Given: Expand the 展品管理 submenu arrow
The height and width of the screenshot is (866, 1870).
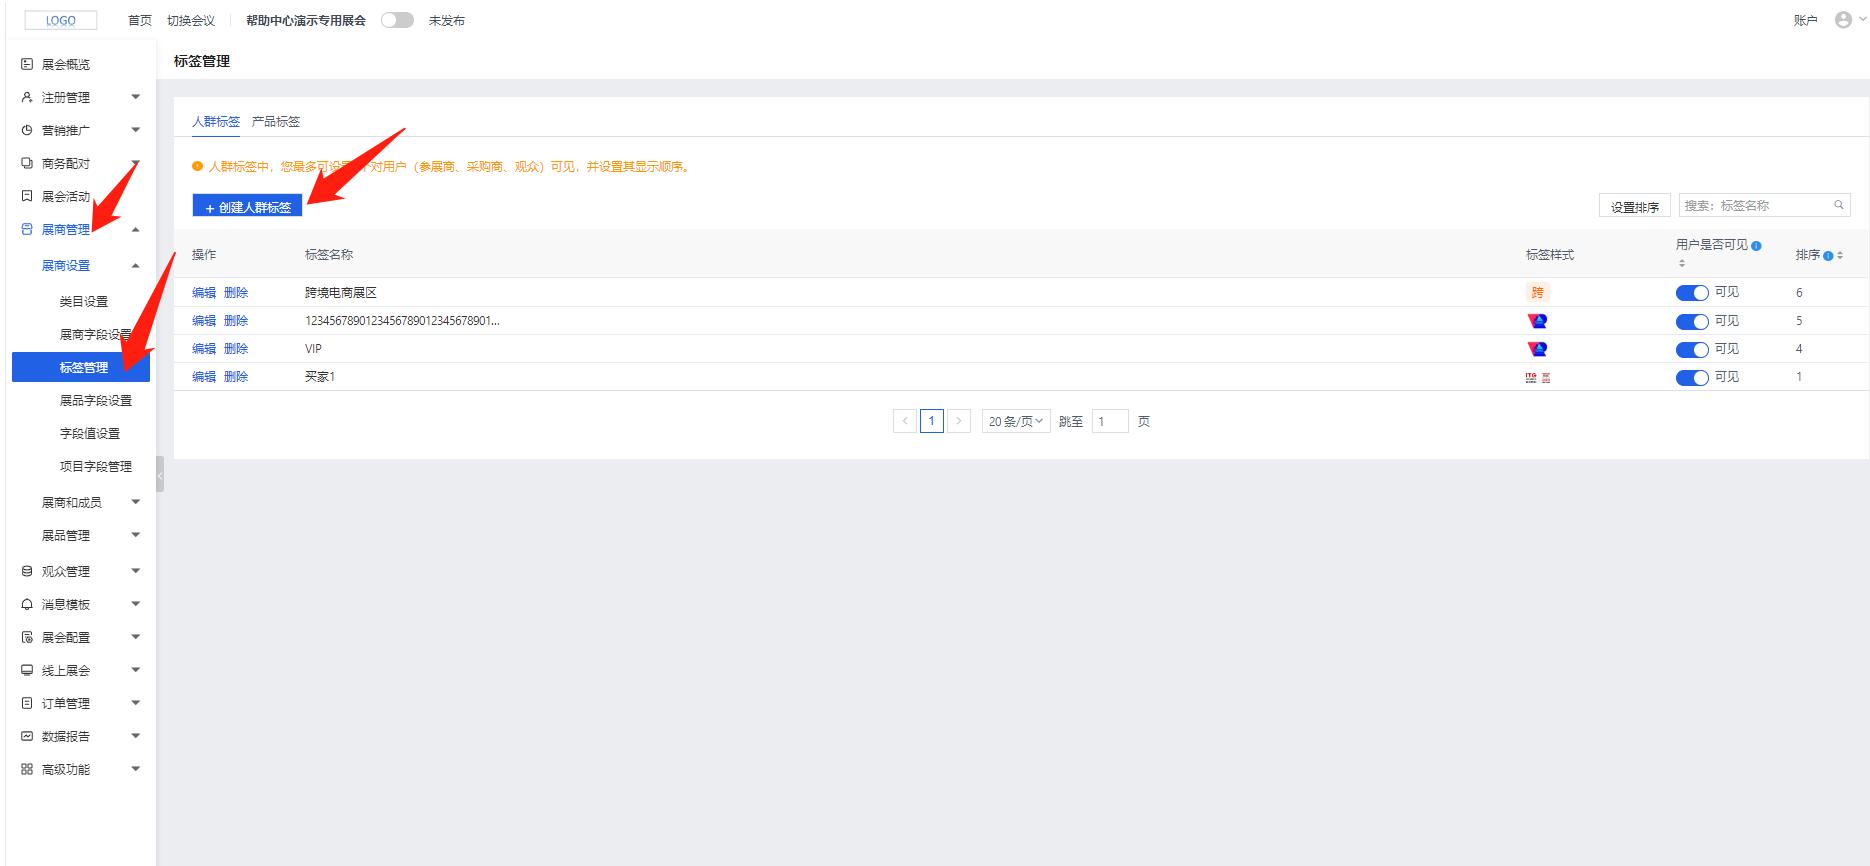Looking at the screenshot, I should (136, 535).
